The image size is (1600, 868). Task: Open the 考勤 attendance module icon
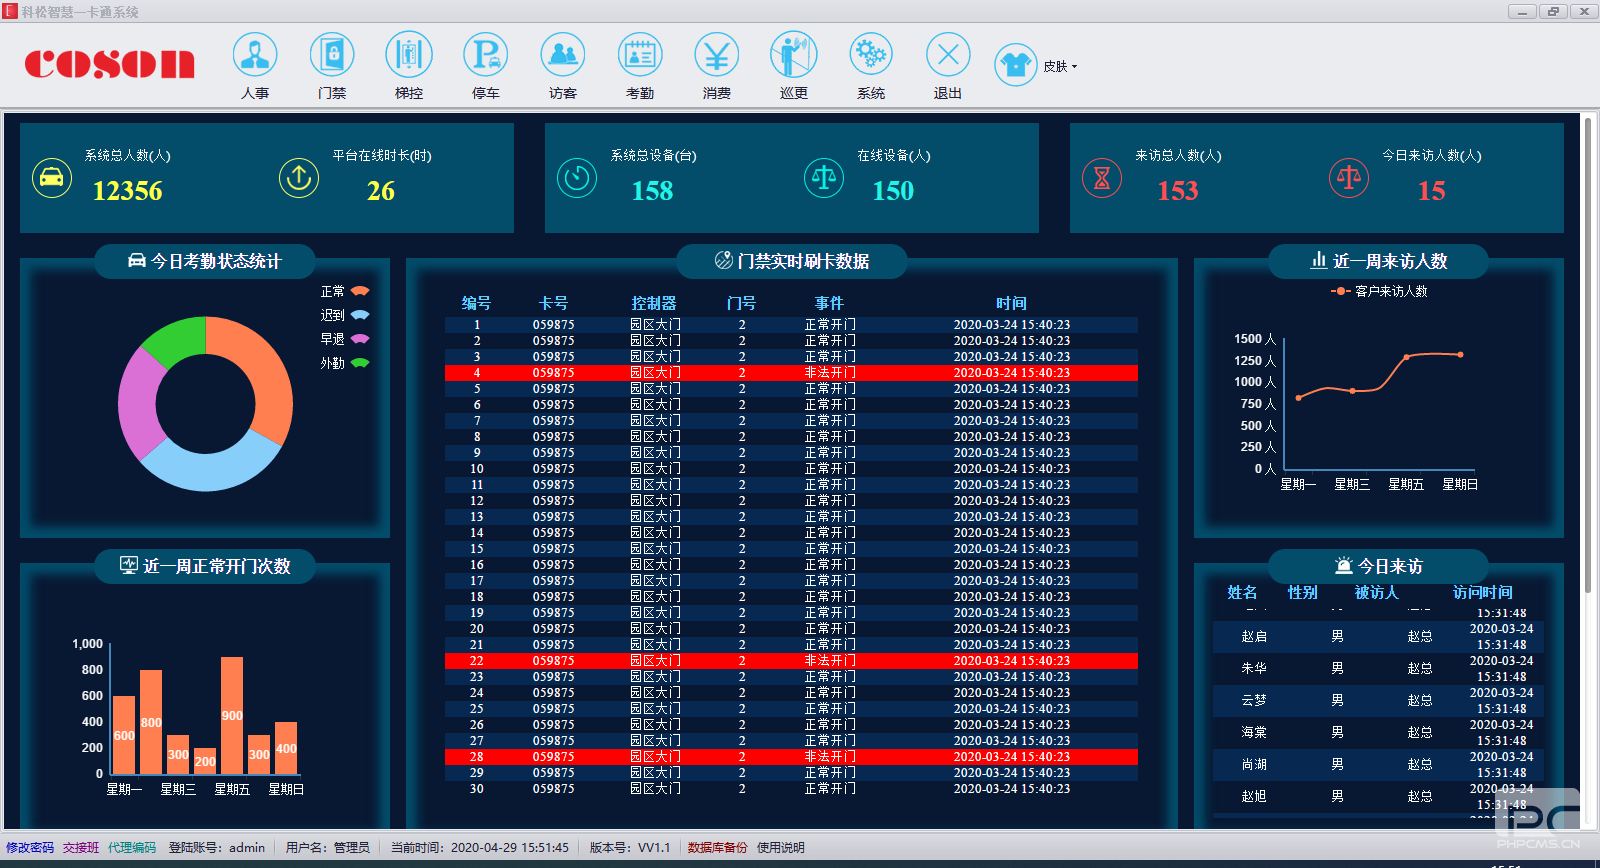click(640, 56)
